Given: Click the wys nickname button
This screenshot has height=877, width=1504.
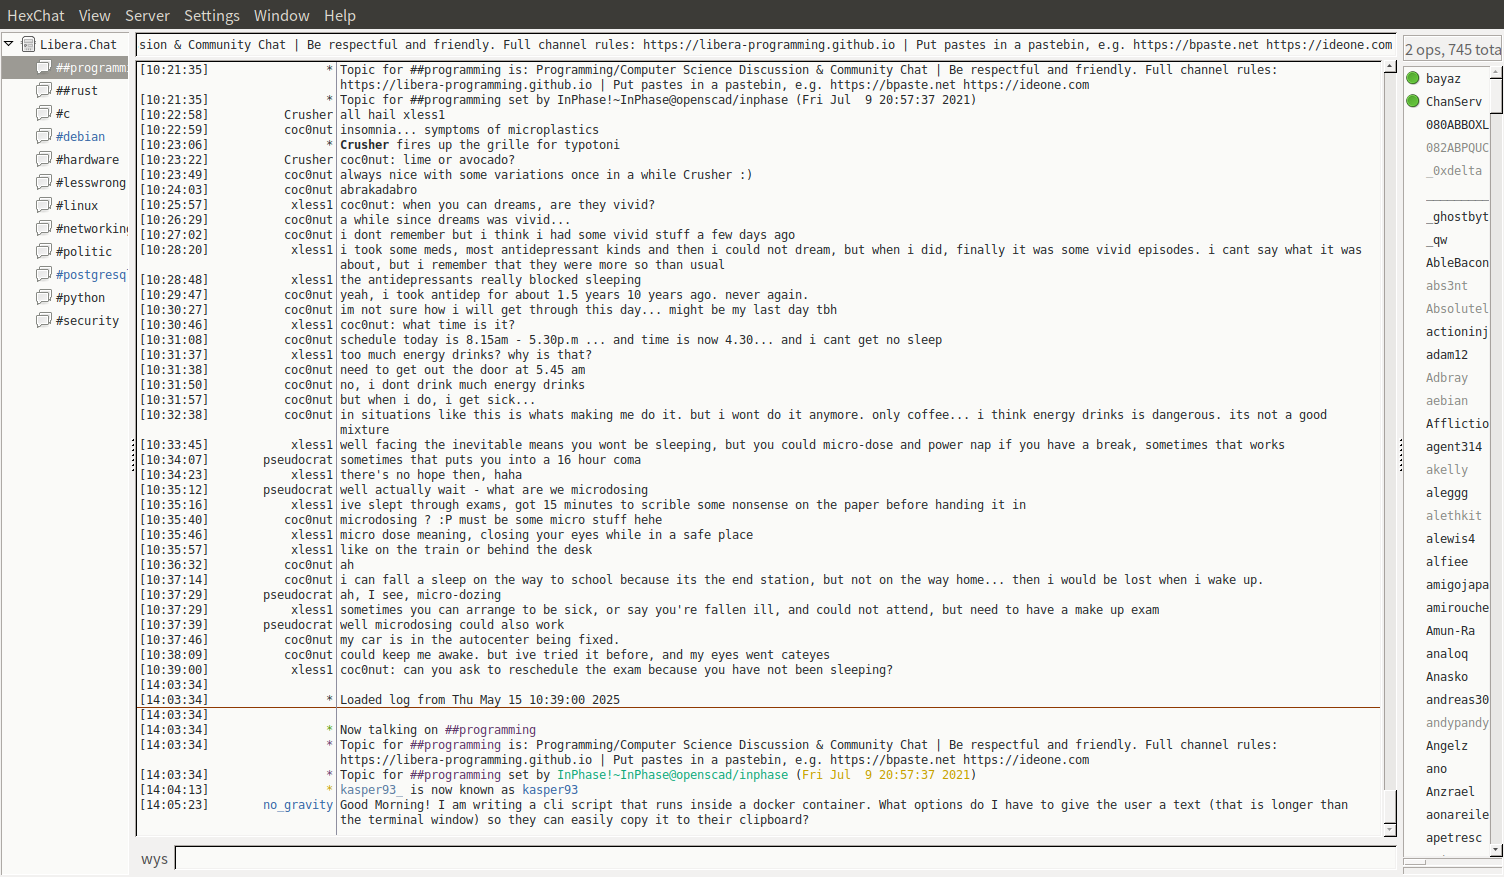Looking at the screenshot, I should coord(154,859).
